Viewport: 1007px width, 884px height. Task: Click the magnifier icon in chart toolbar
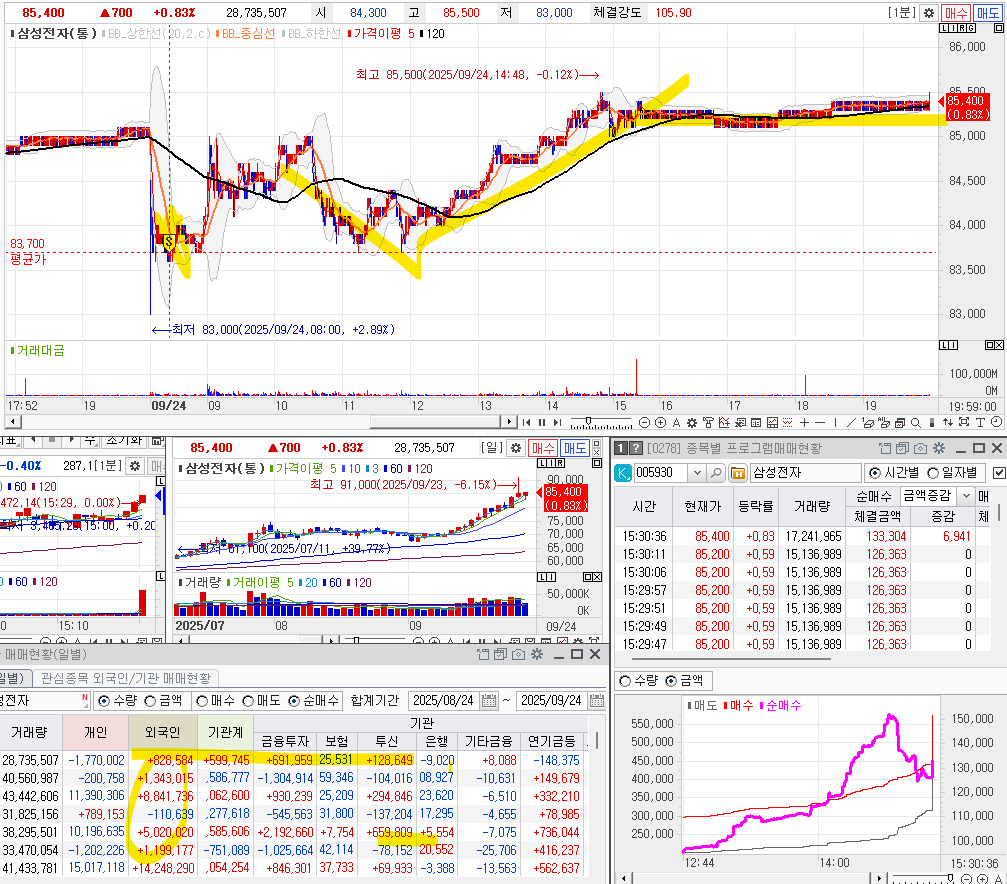coord(915,422)
